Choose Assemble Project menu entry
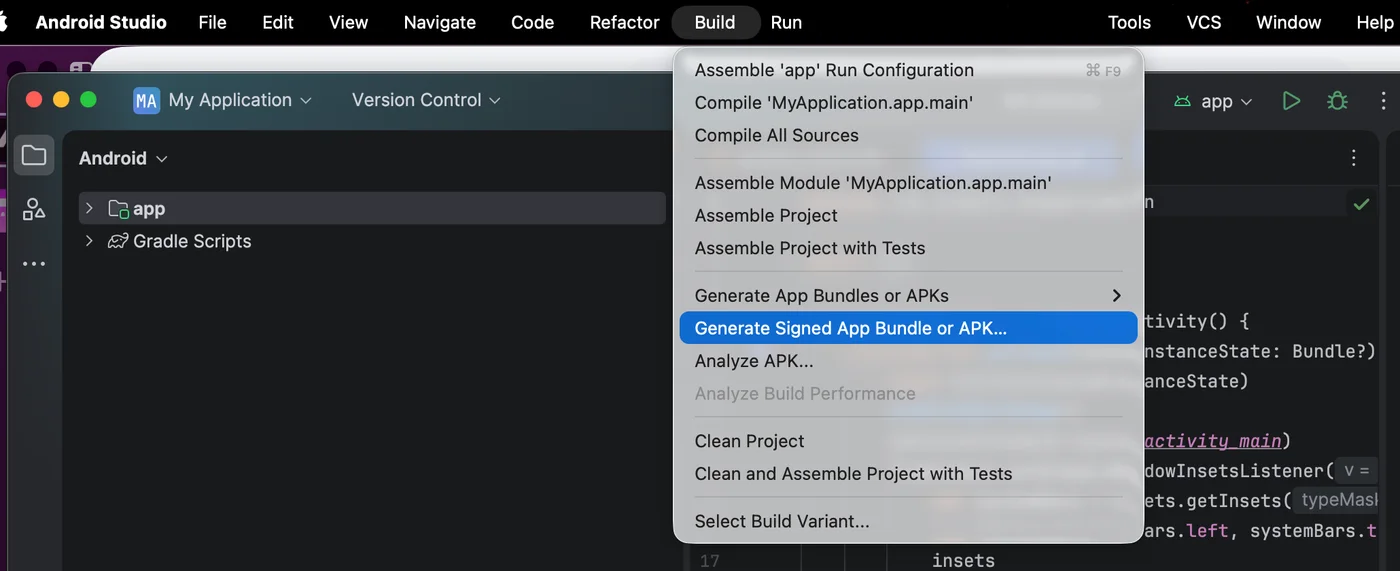This screenshot has width=1400, height=571. [x=908, y=215]
